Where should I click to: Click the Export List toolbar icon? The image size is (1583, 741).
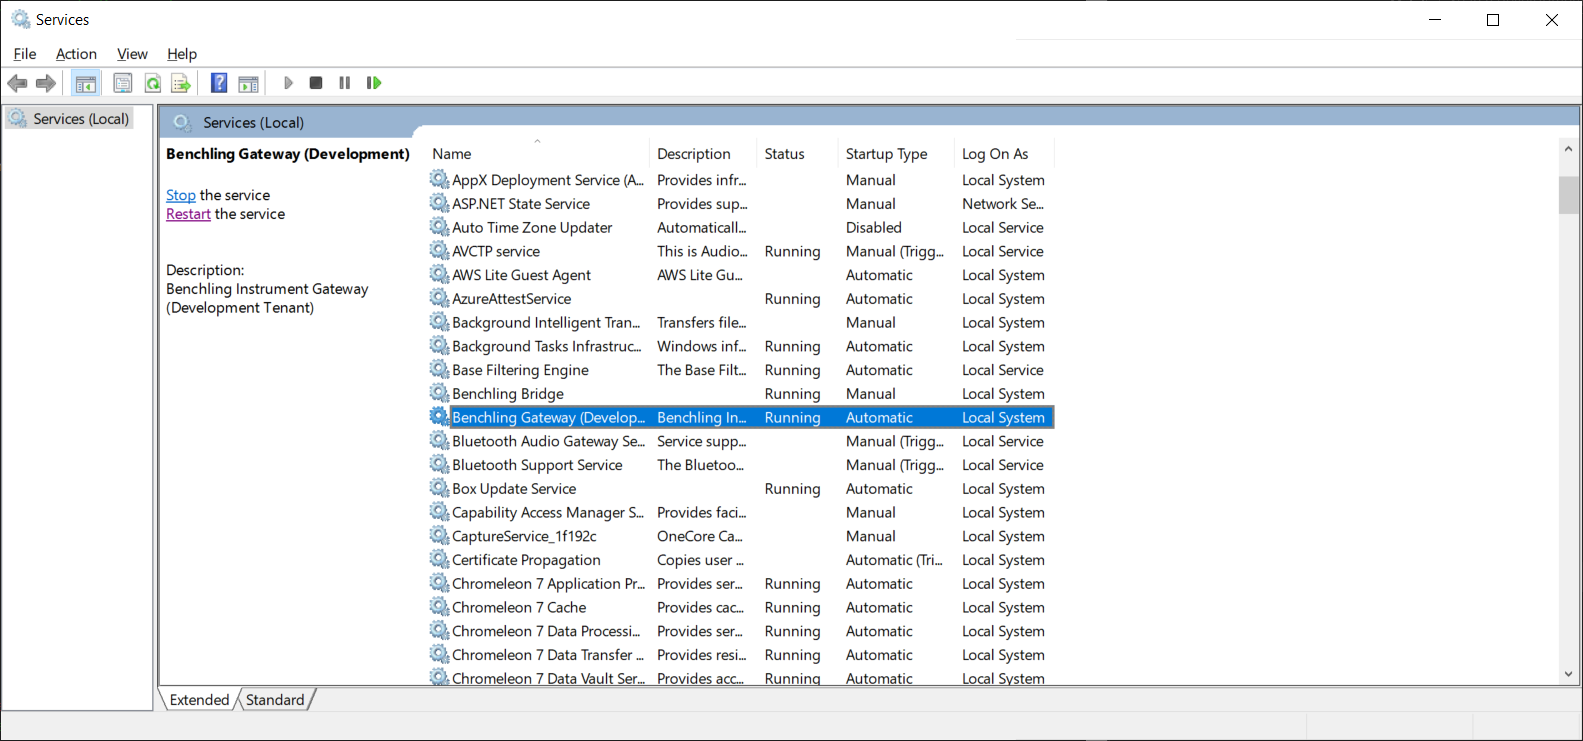(x=181, y=83)
